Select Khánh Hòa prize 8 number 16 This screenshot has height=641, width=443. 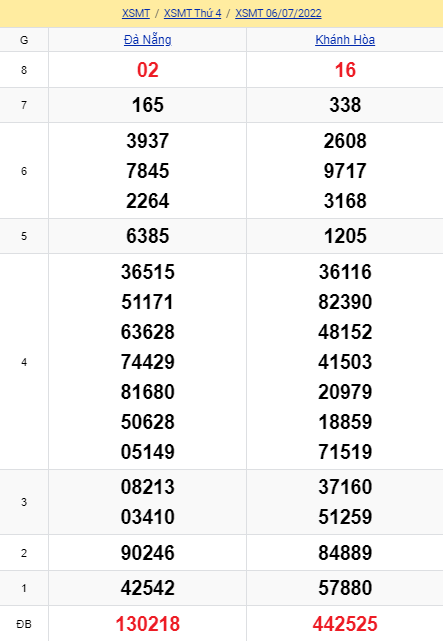point(345,70)
